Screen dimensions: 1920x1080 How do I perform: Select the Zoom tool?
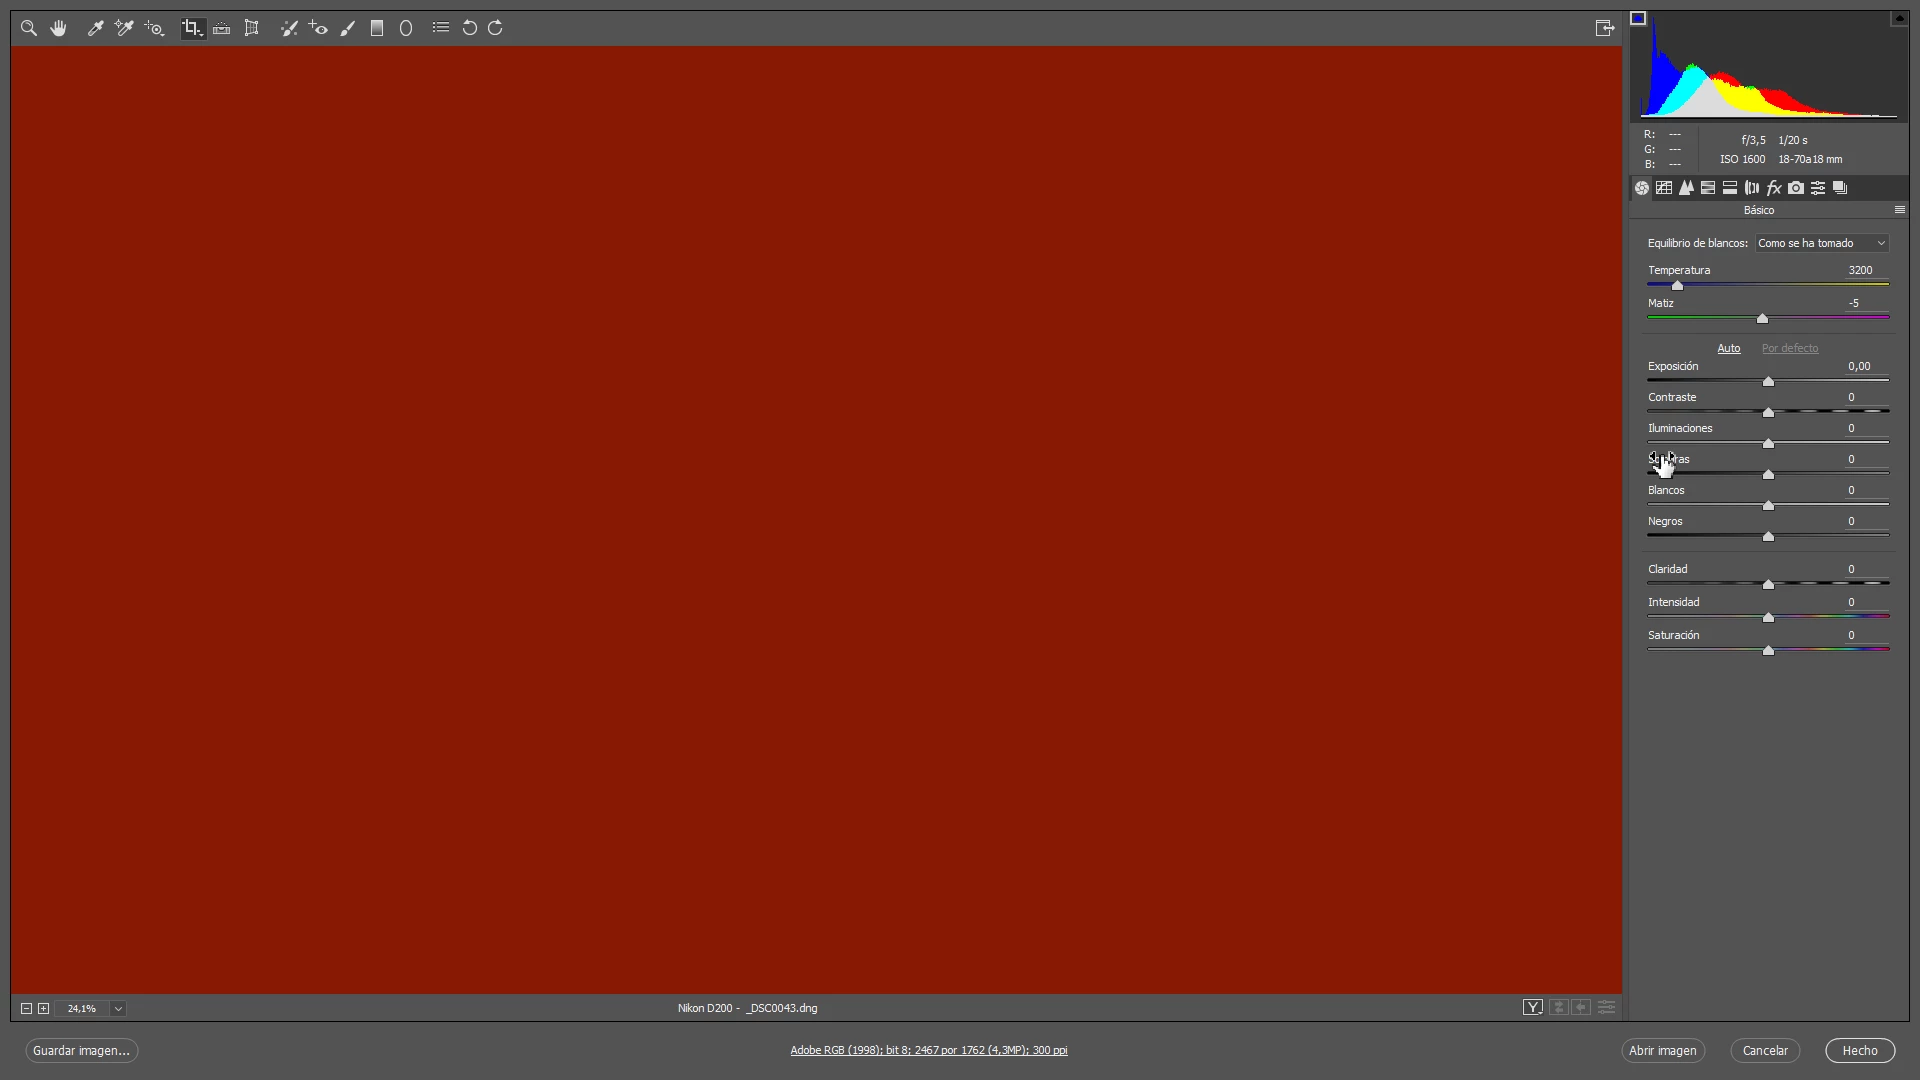click(29, 28)
